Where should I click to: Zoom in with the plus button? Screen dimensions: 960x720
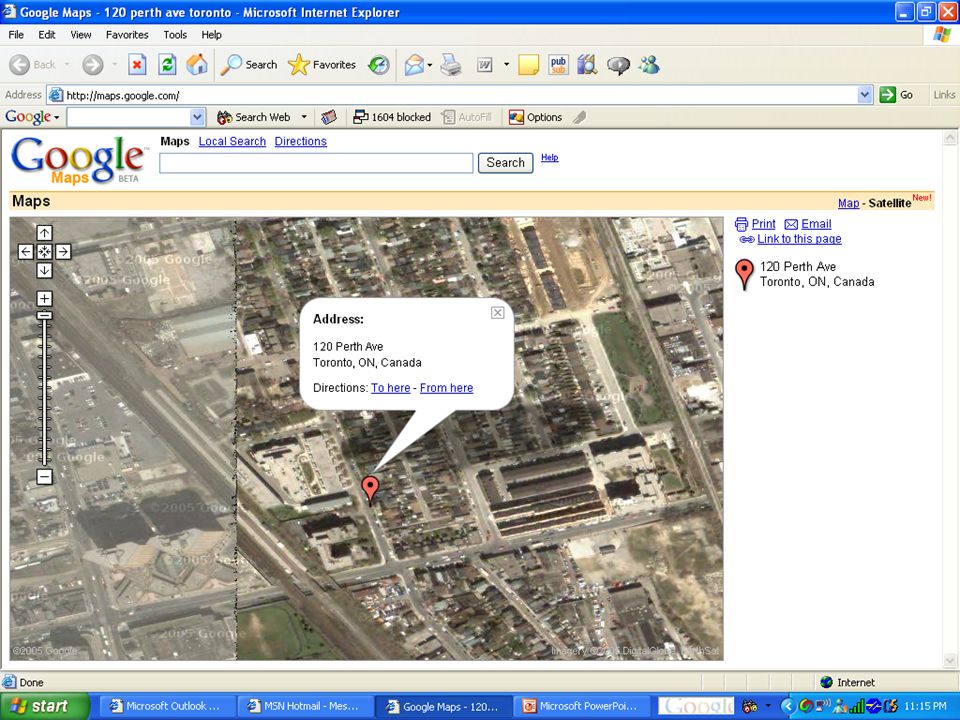(x=44, y=298)
